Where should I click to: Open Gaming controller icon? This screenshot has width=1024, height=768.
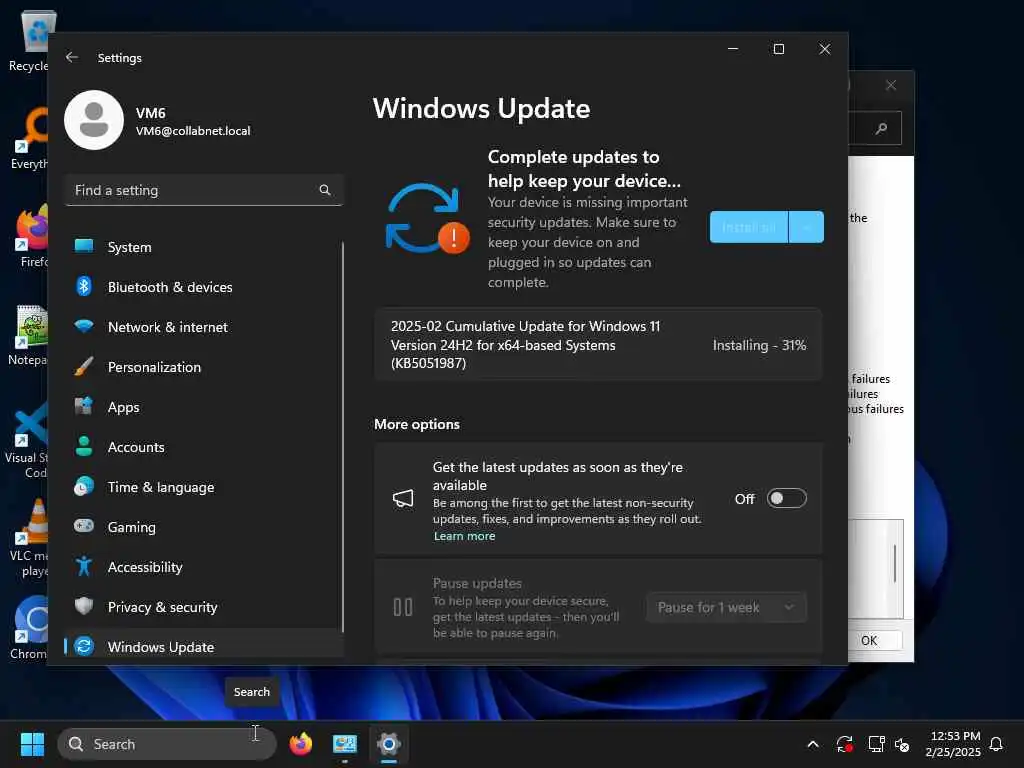(x=84, y=526)
